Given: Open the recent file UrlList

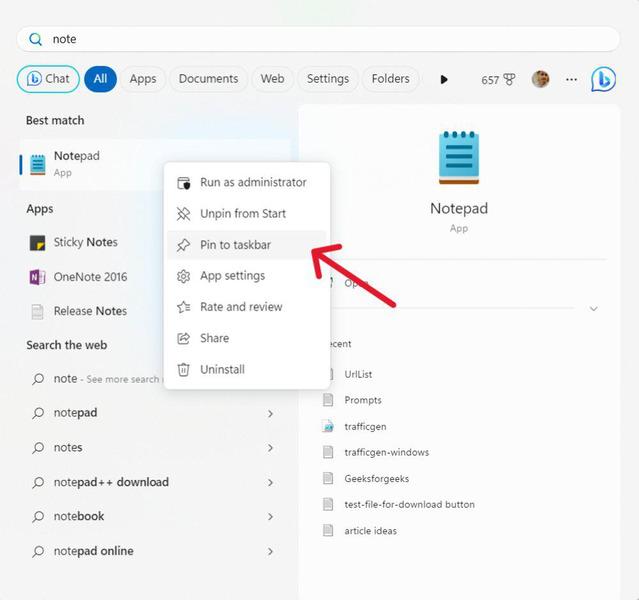Looking at the screenshot, I should 358,374.
